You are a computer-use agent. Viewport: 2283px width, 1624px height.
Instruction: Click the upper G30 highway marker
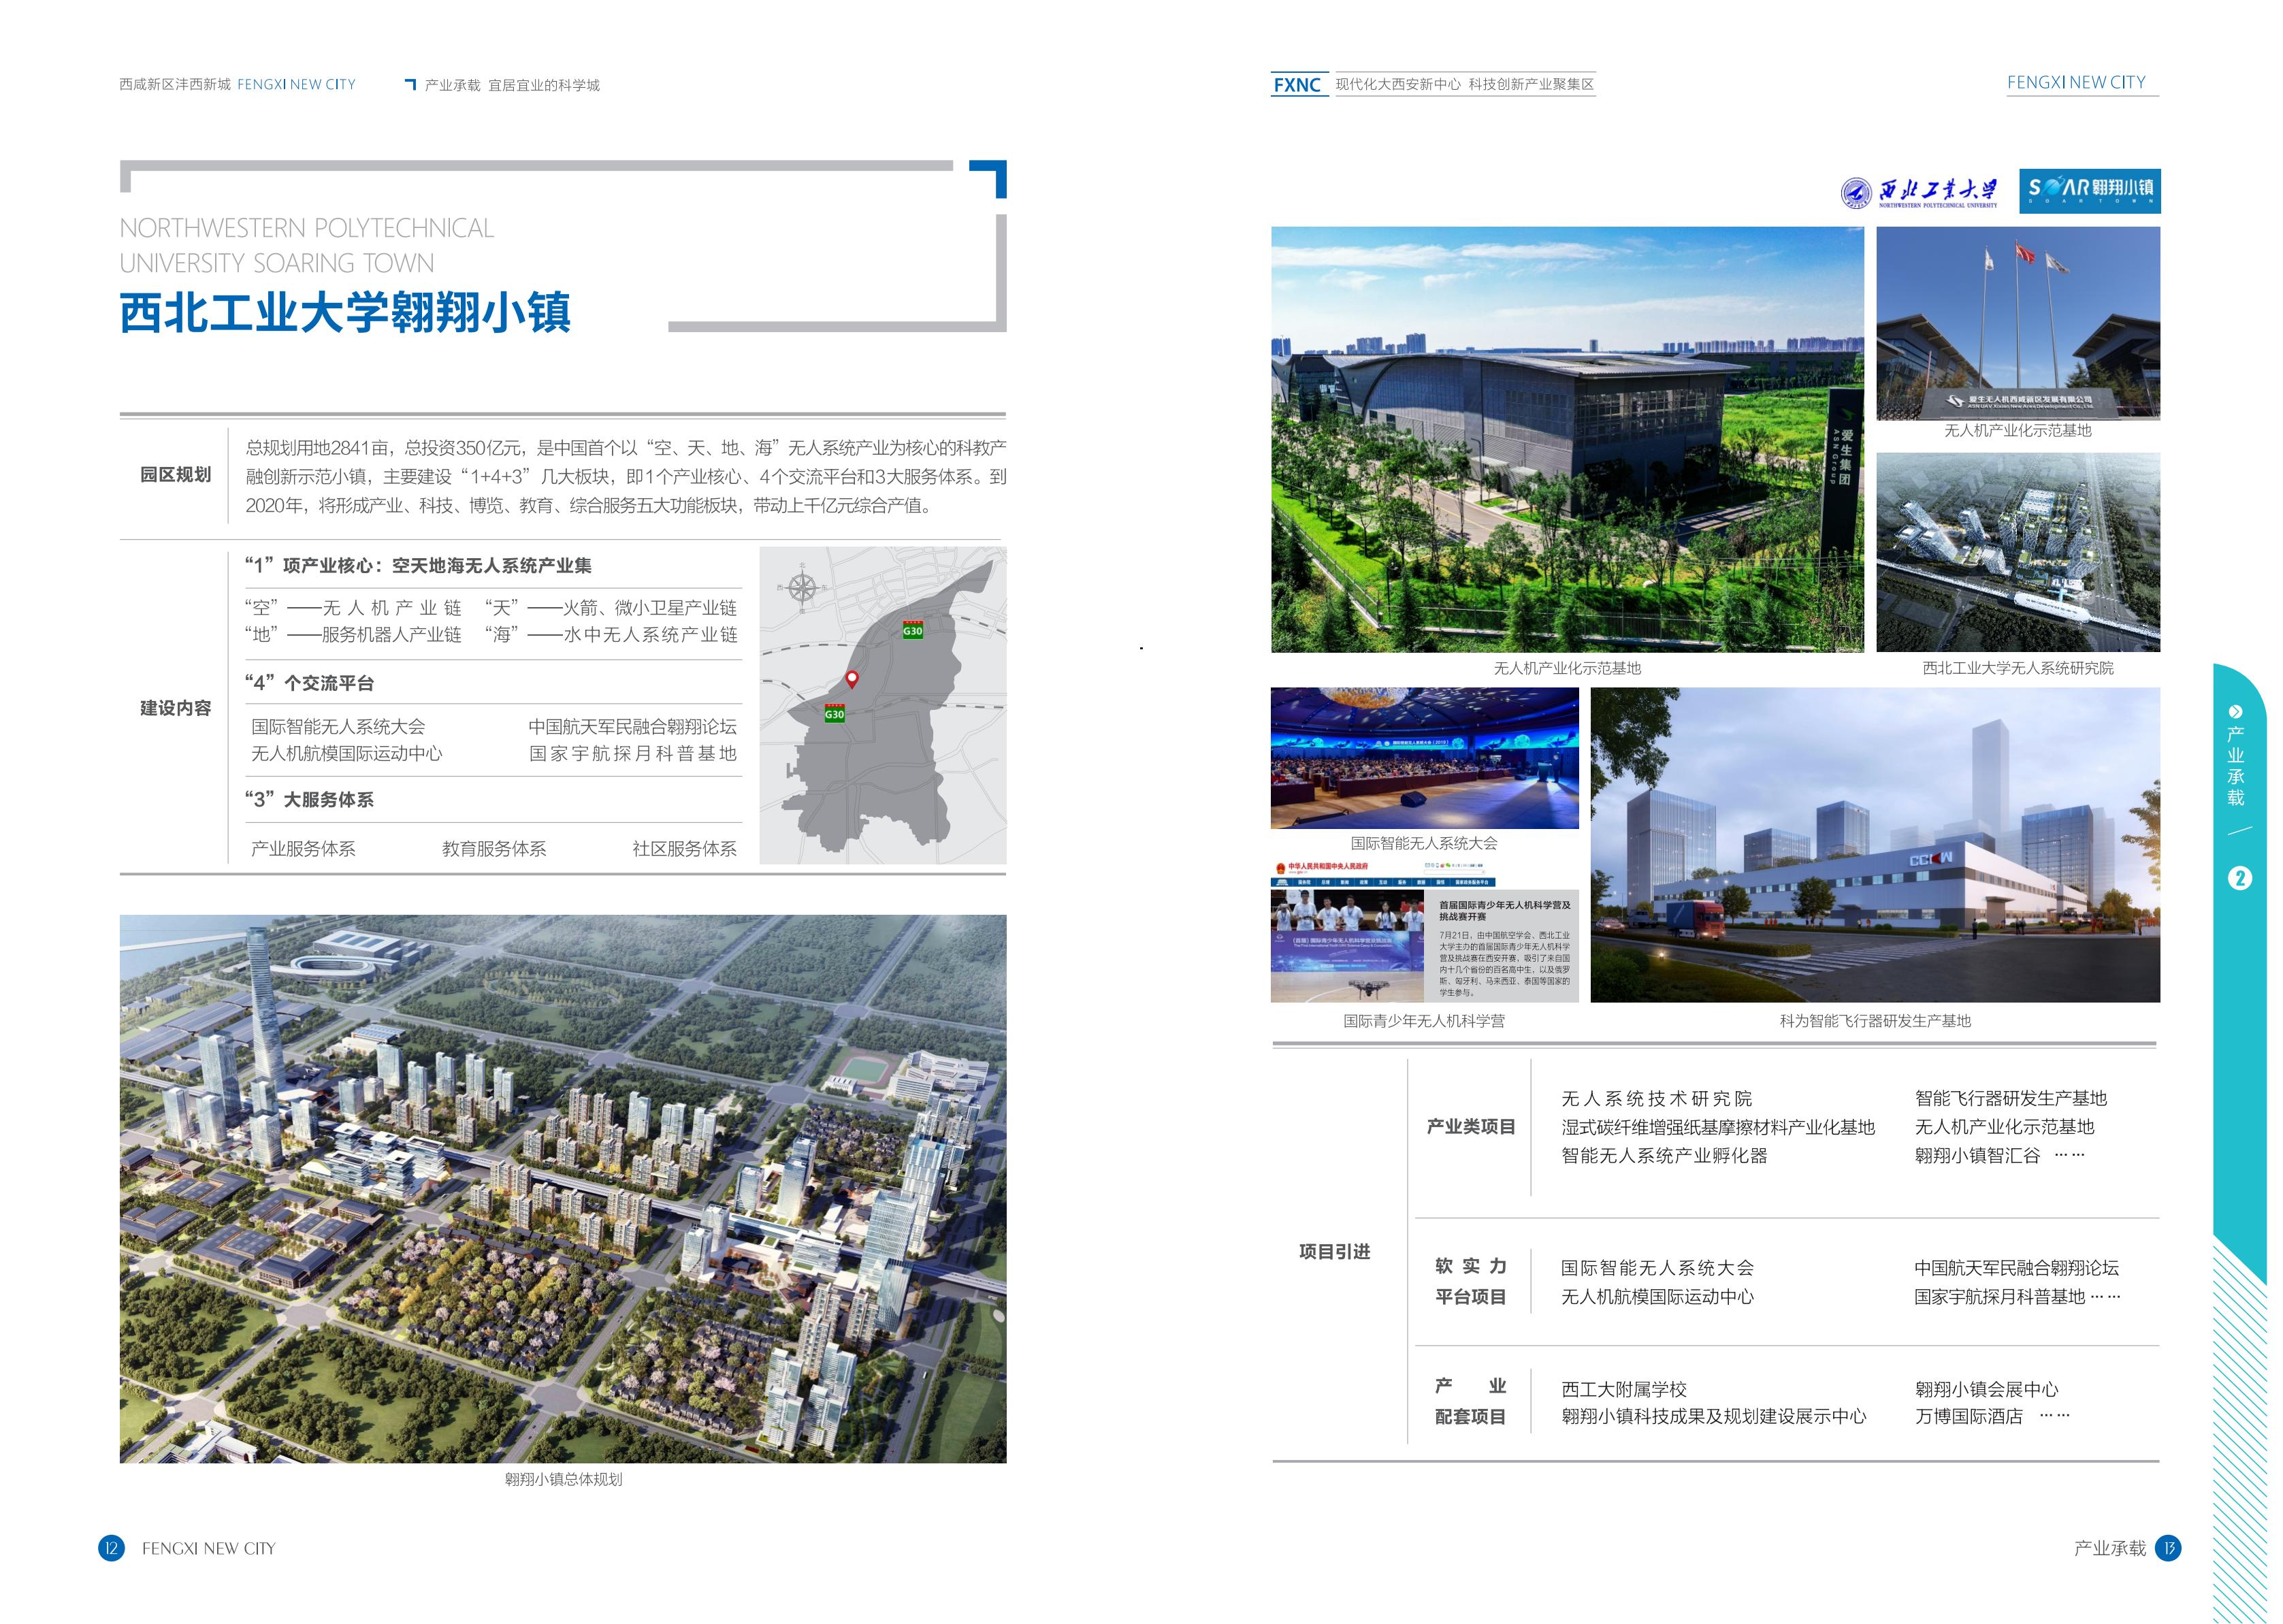[x=913, y=630]
